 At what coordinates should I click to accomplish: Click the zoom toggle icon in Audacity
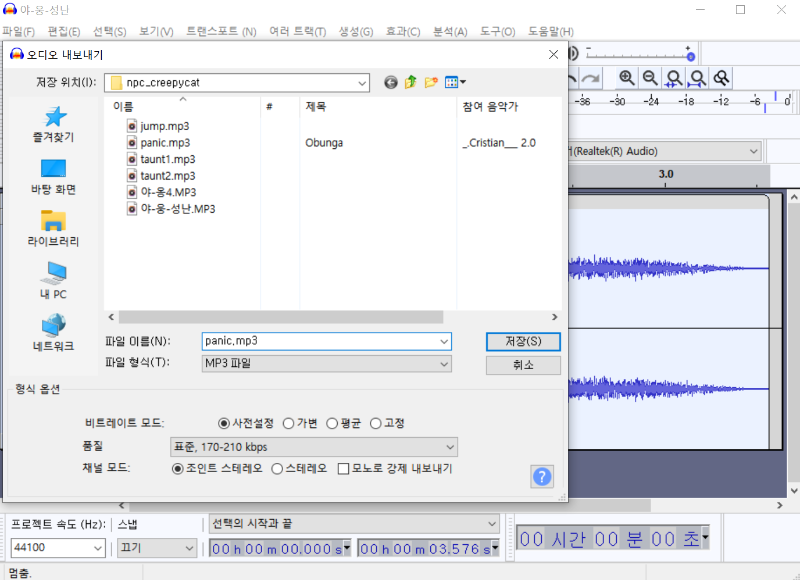pos(721,78)
